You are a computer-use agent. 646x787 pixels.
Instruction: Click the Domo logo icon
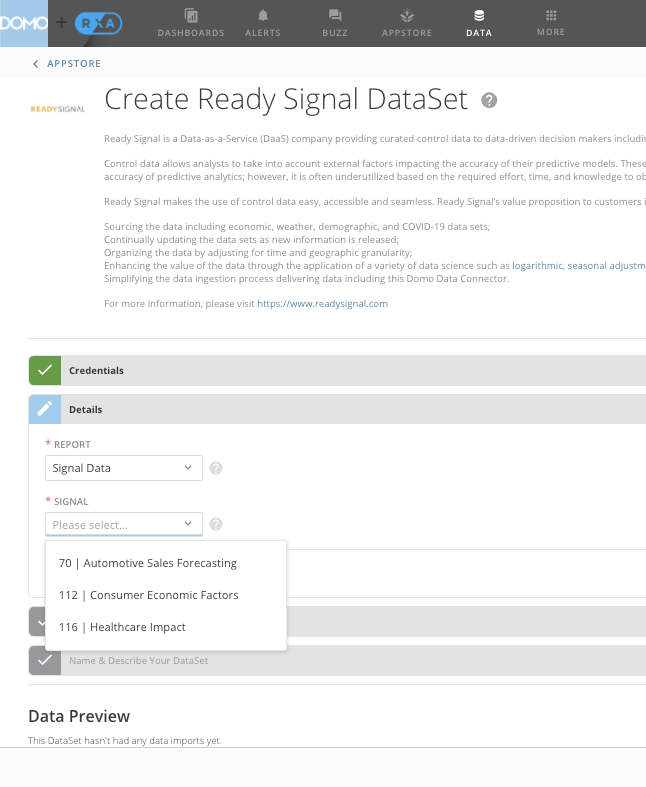(x=24, y=22)
